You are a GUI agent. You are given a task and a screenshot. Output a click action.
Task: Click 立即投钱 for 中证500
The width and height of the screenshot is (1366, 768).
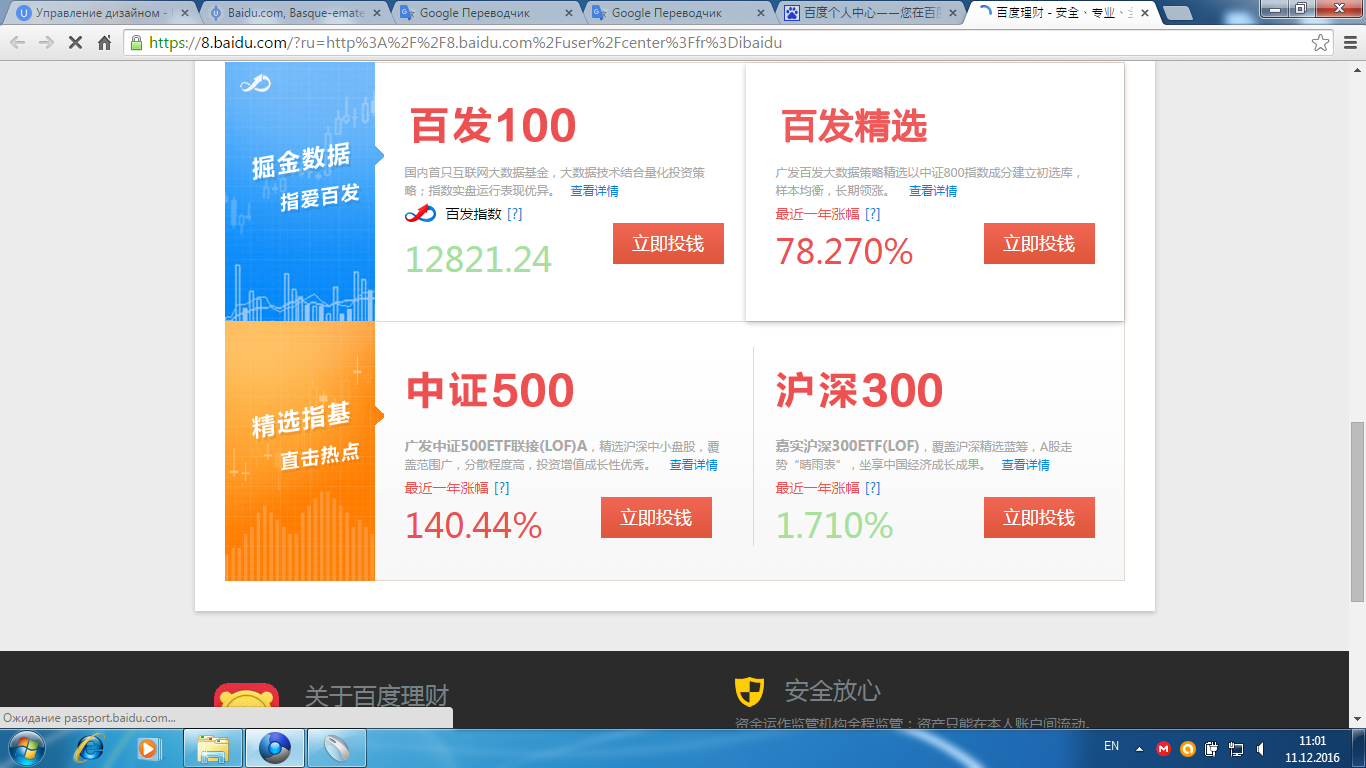(656, 517)
